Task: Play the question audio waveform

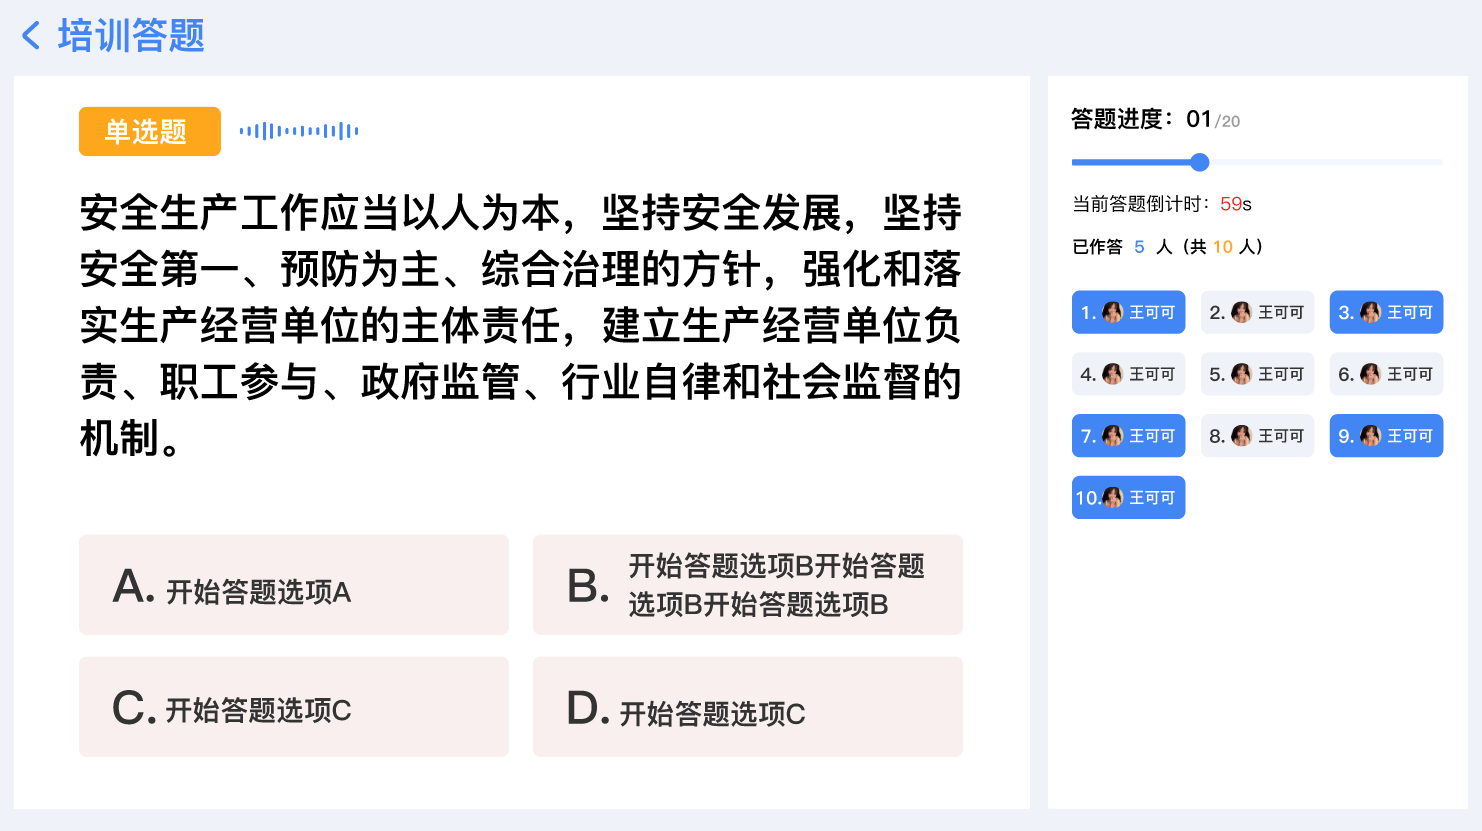Action: click(299, 131)
